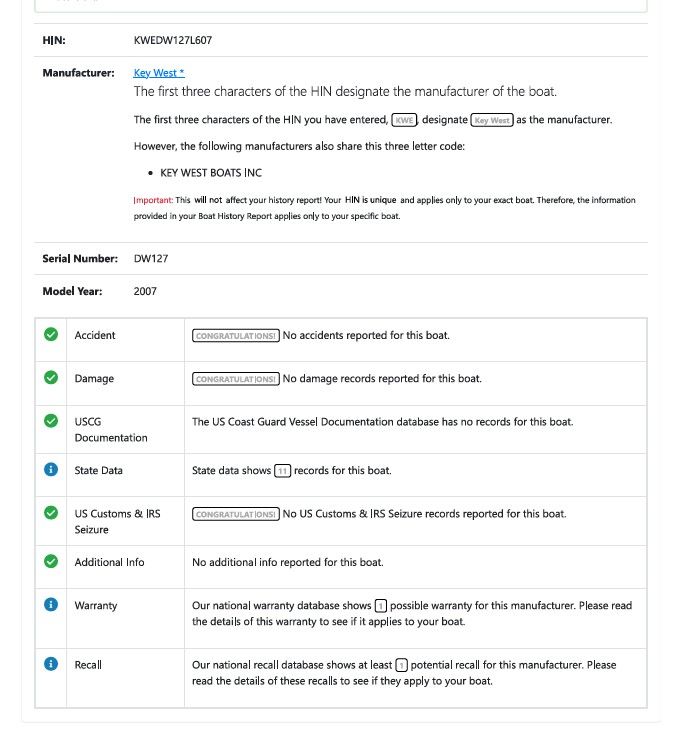This screenshot has height=747, width=680.
Task: Click the CONGRATULATIONS badge in Damage row
Action: click(236, 379)
